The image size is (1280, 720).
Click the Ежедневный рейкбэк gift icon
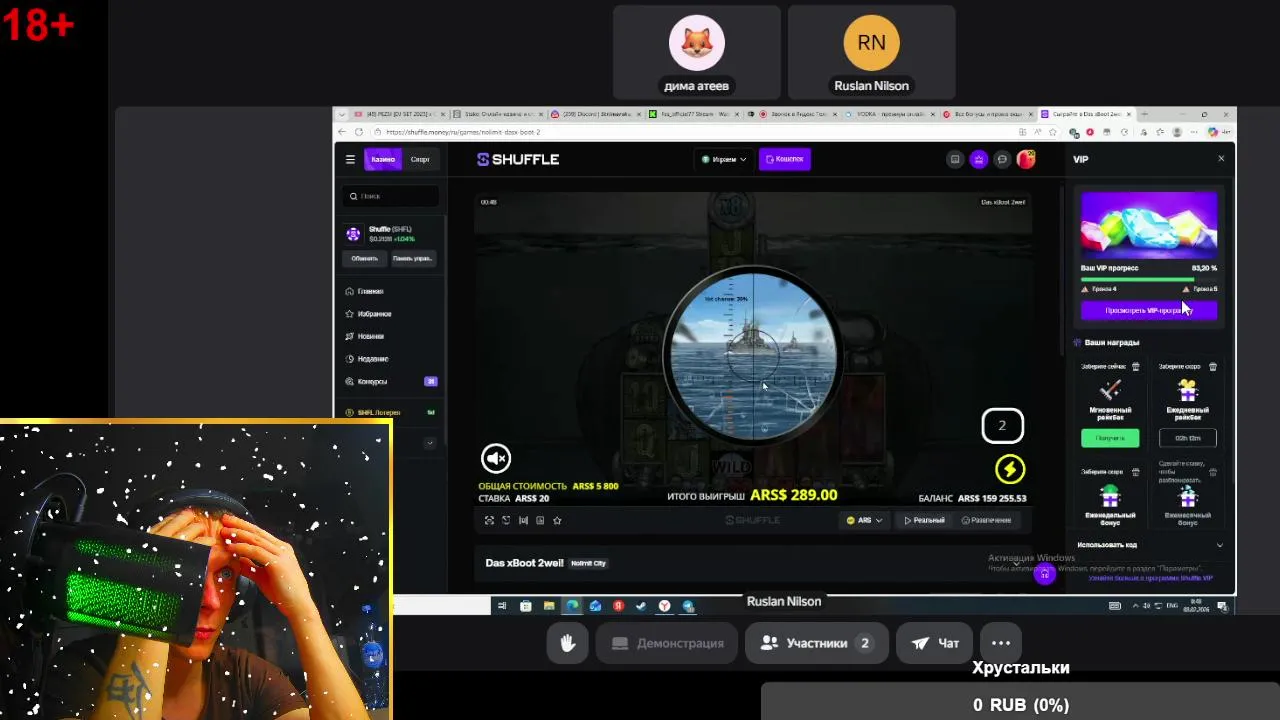pyautogui.click(x=1188, y=390)
